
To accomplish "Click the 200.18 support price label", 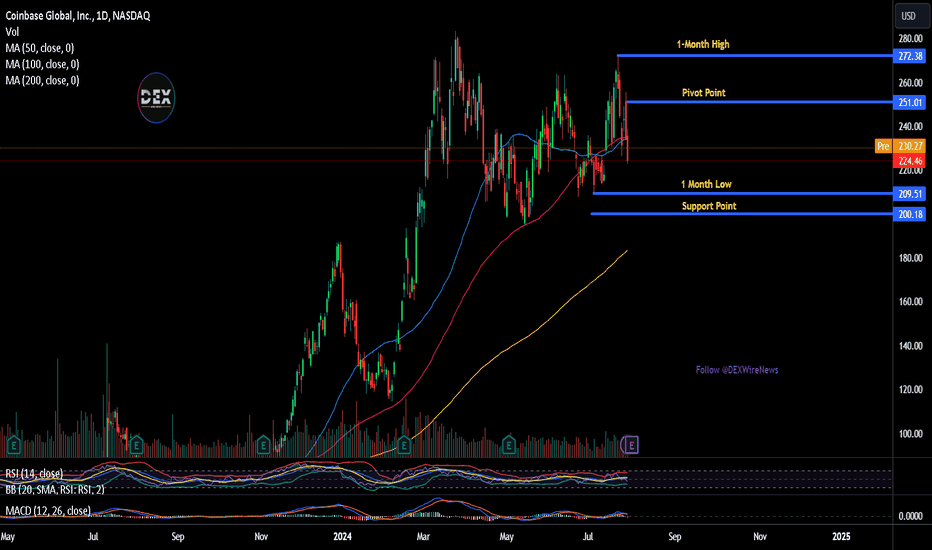I will tap(909, 214).
